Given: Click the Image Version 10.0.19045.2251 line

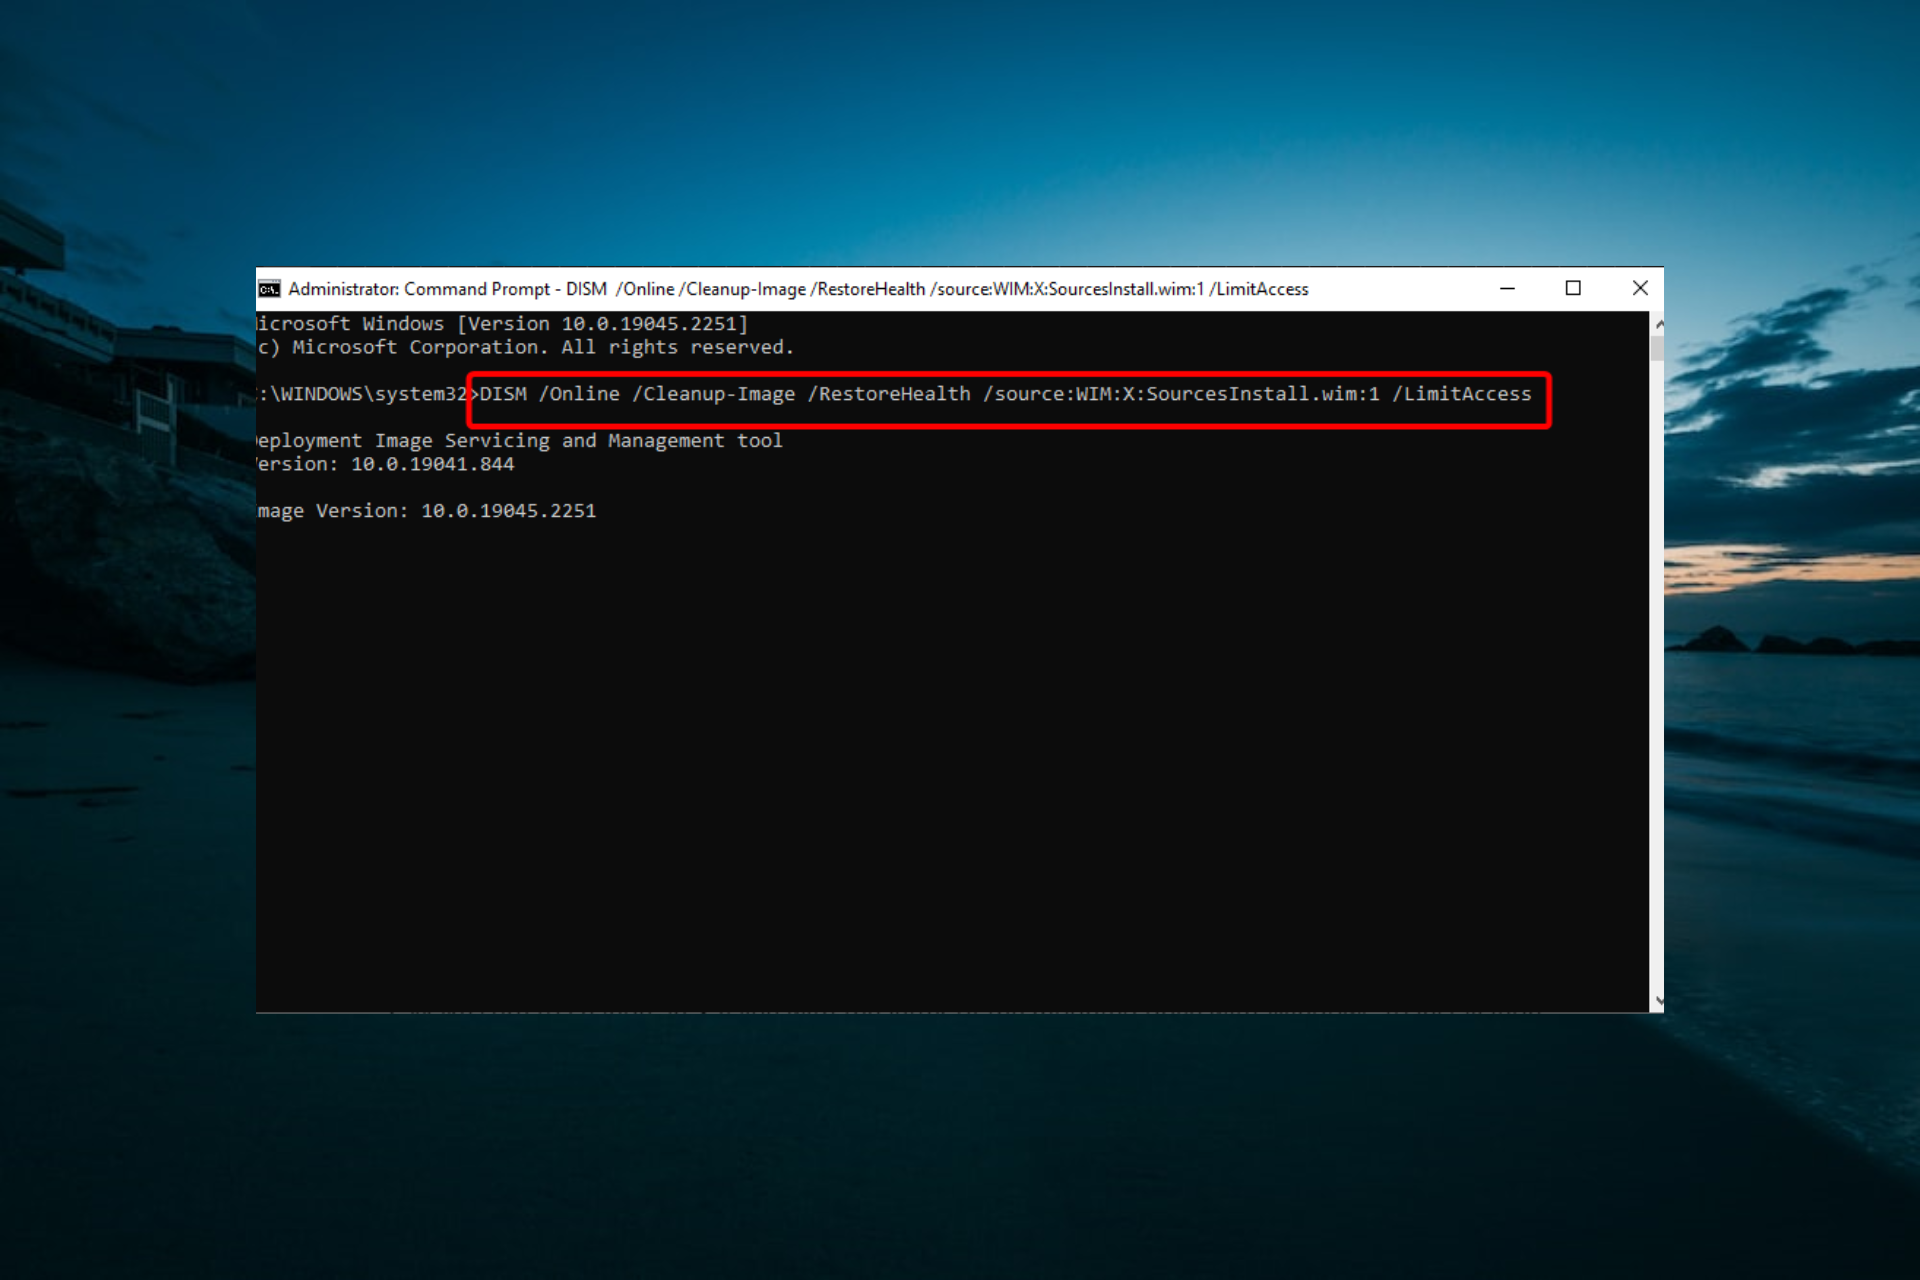Looking at the screenshot, I should [427, 511].
